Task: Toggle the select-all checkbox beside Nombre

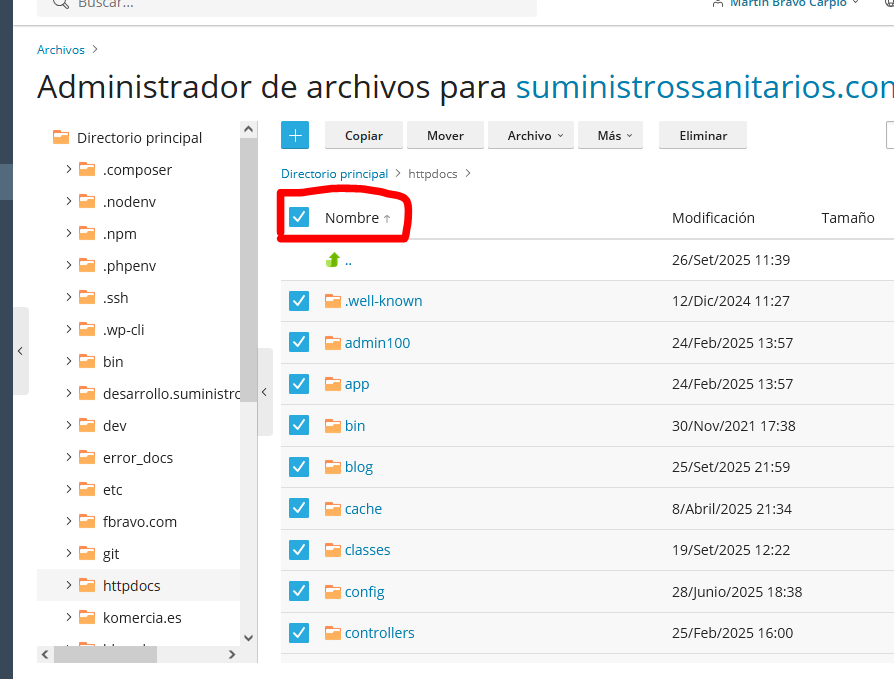Action: tap(298, 217)
